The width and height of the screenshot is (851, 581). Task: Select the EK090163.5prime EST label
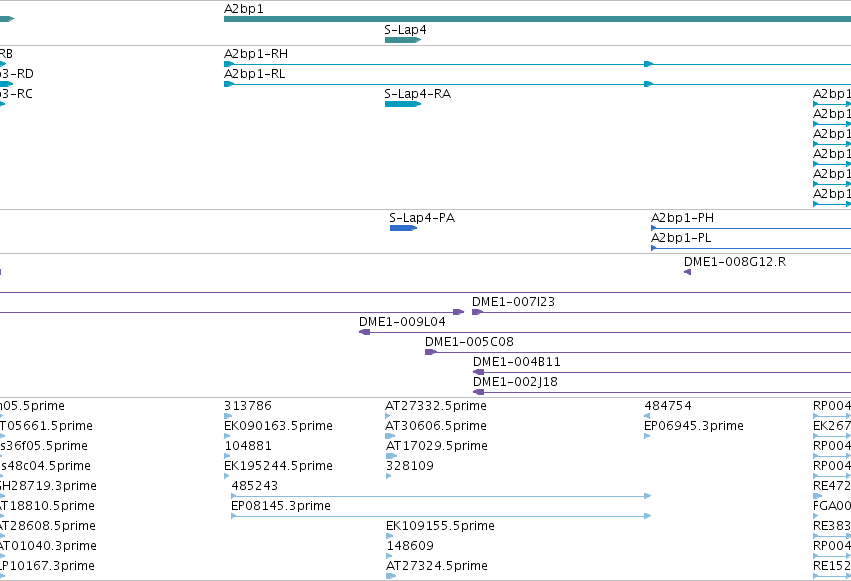(278, 426)
